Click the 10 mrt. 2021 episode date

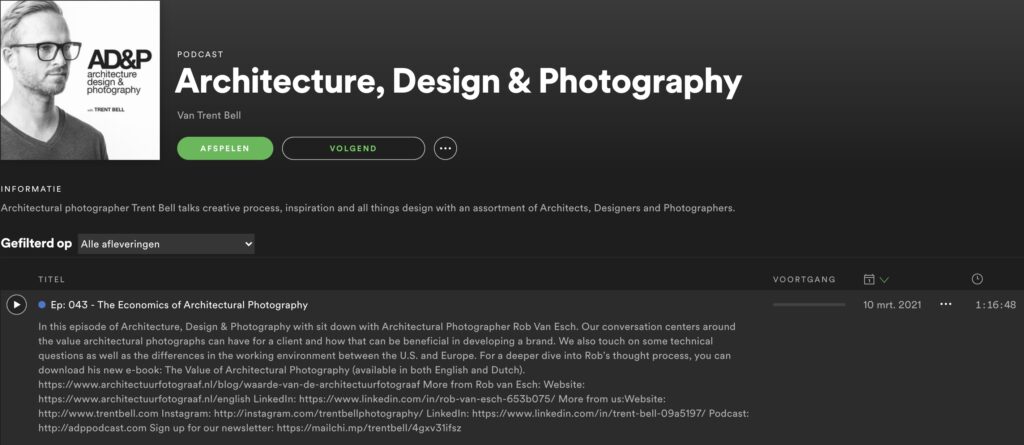tap(892, 305)
